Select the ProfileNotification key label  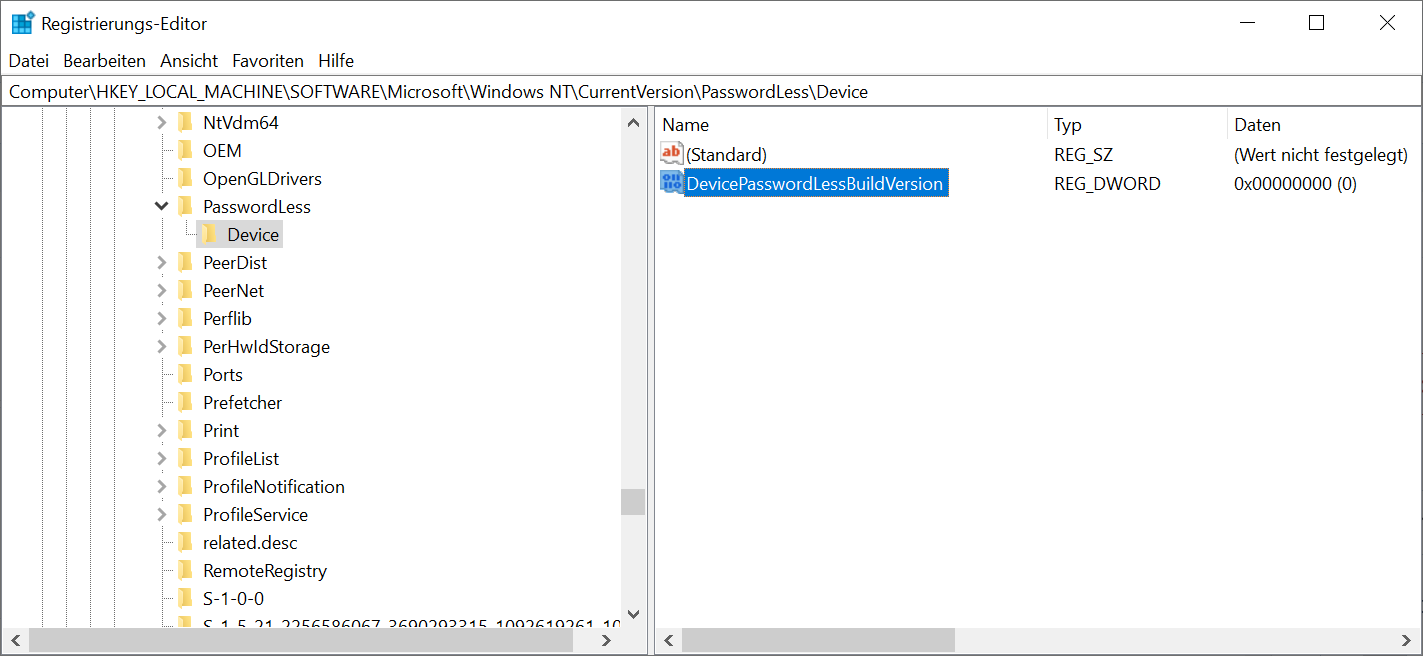coord(274,487)
